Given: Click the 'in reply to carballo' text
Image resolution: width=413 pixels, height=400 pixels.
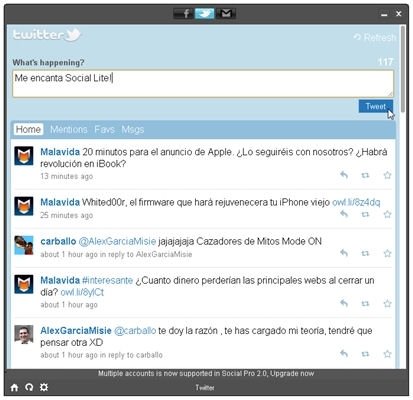Looking at the screenshot, I should coord(131,355).
